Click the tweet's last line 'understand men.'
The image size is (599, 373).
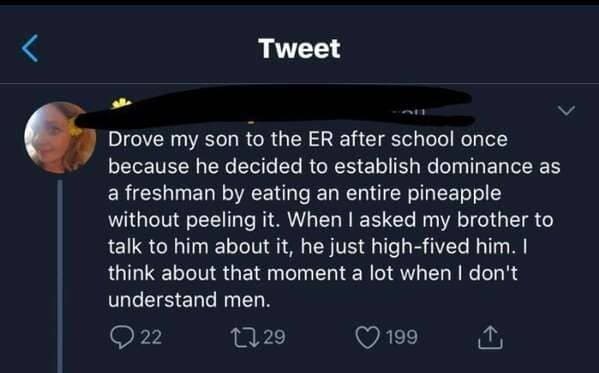click(189, 300)
